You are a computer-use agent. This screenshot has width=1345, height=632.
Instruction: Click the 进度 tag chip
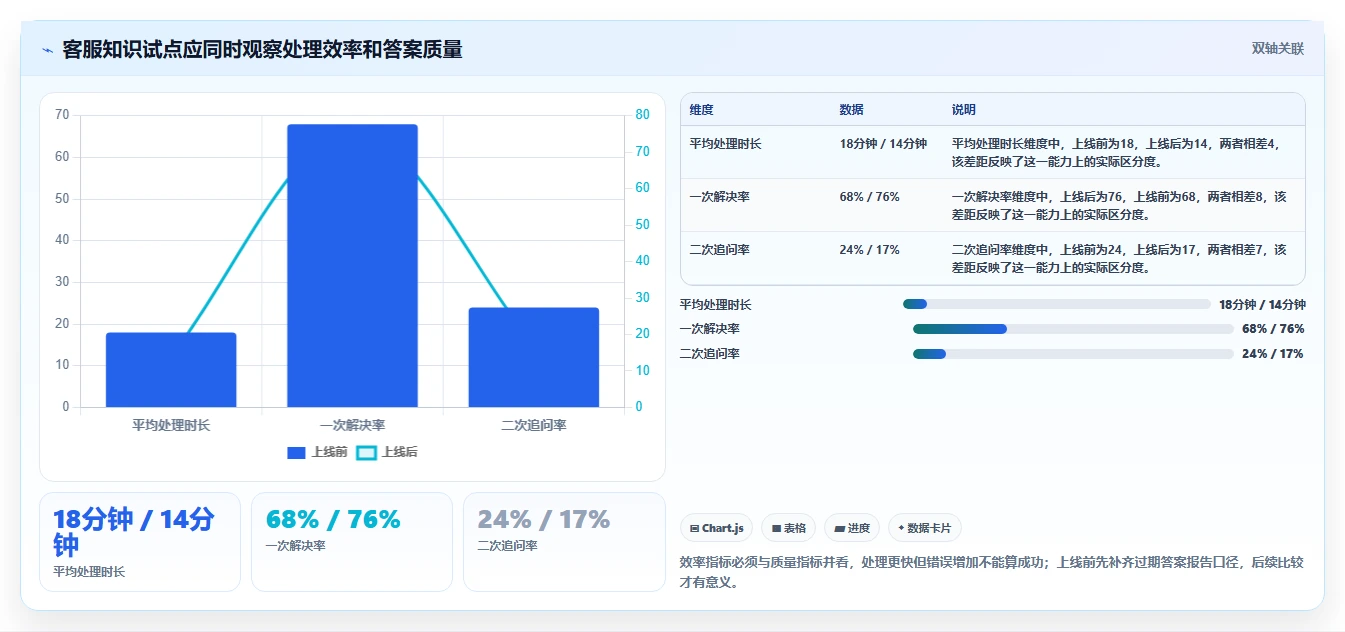(852, 528)
